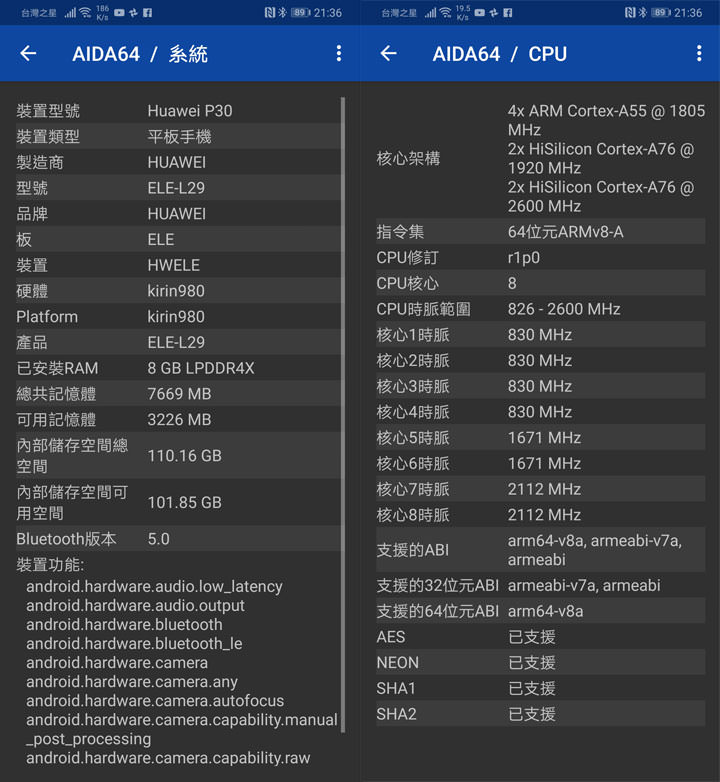Select the 核心5時脈 1671 MHz row
This screenshot has height=782, width=720.
540,437
